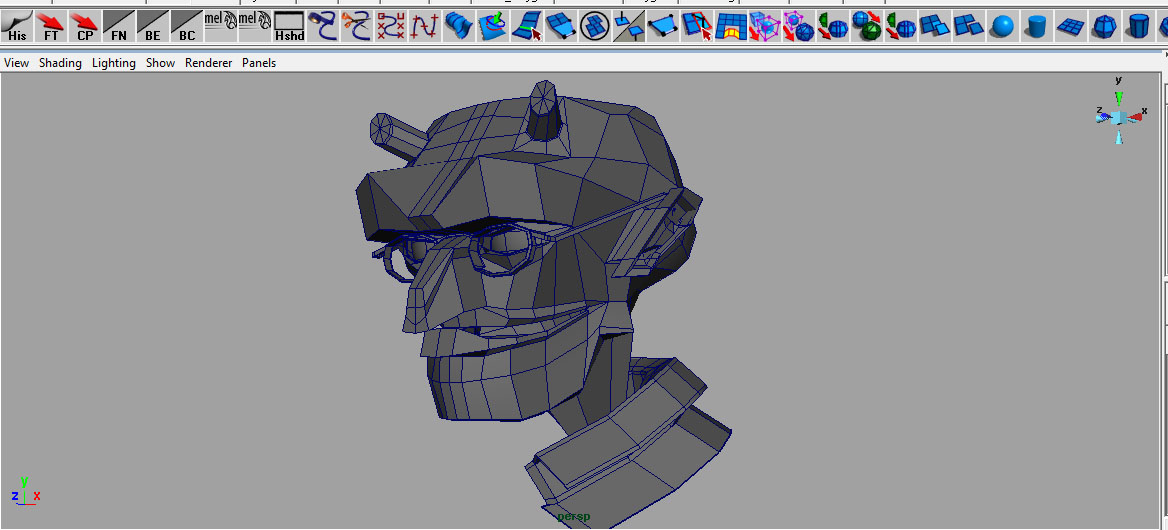Click the blue polygon planes shelf icon
Viewport: 1168px width, 530px height.
click(x=560, y=26)
